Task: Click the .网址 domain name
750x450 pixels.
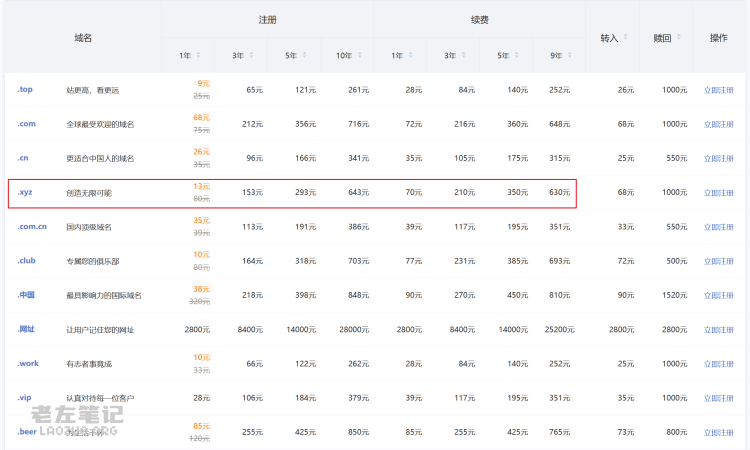Action: [x=27, y=329]
